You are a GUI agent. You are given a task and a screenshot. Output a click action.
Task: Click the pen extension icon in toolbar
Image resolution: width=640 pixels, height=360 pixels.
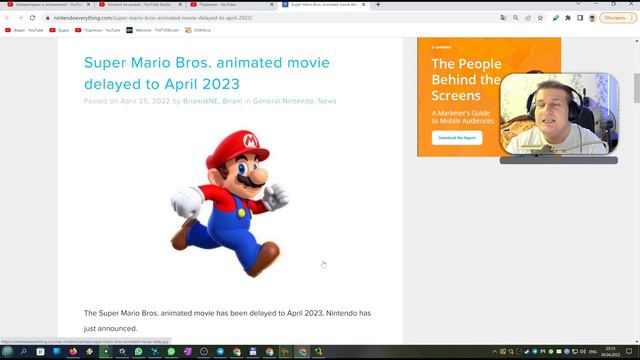click(556, 18)
